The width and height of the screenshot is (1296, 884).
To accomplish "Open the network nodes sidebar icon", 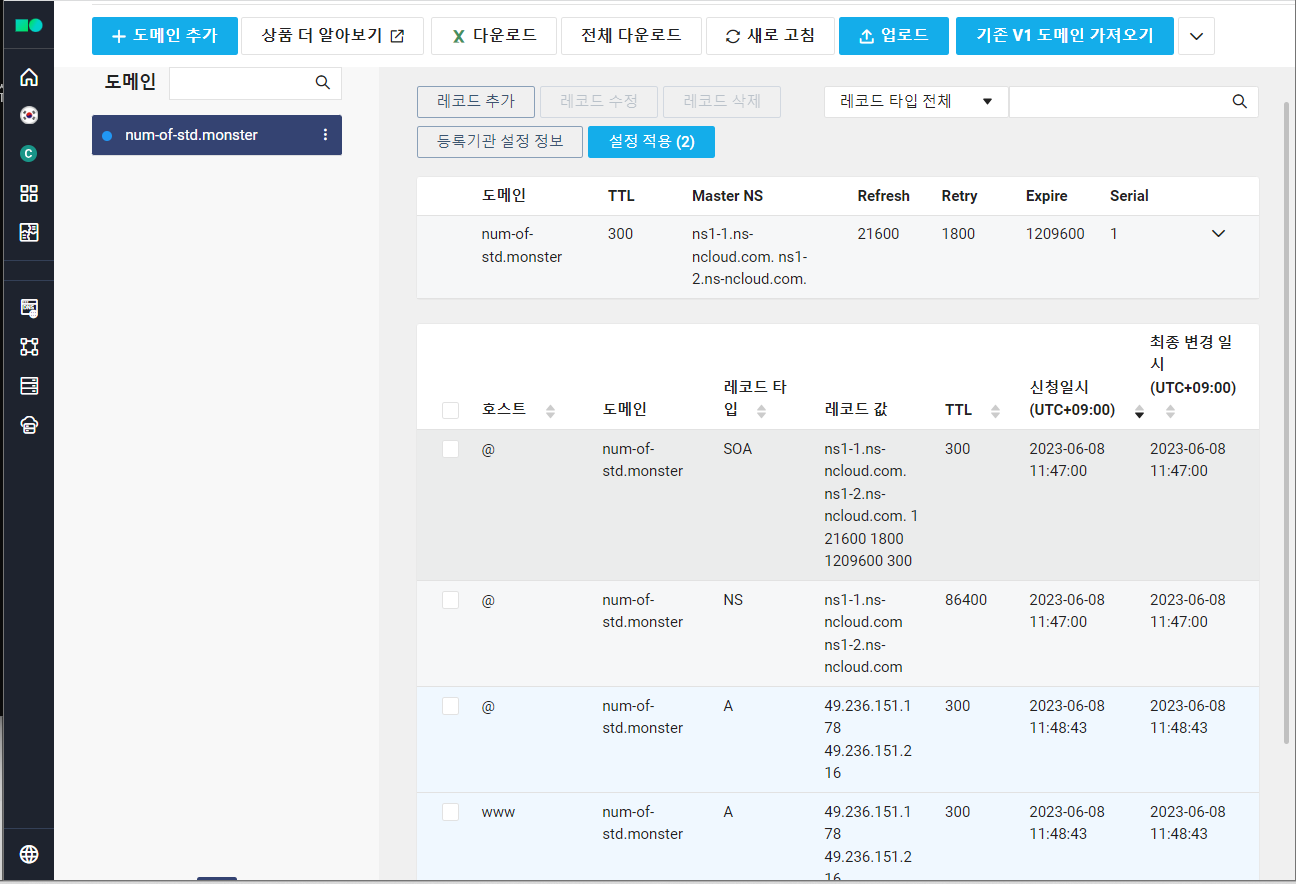I will click(x=29, y=347).
